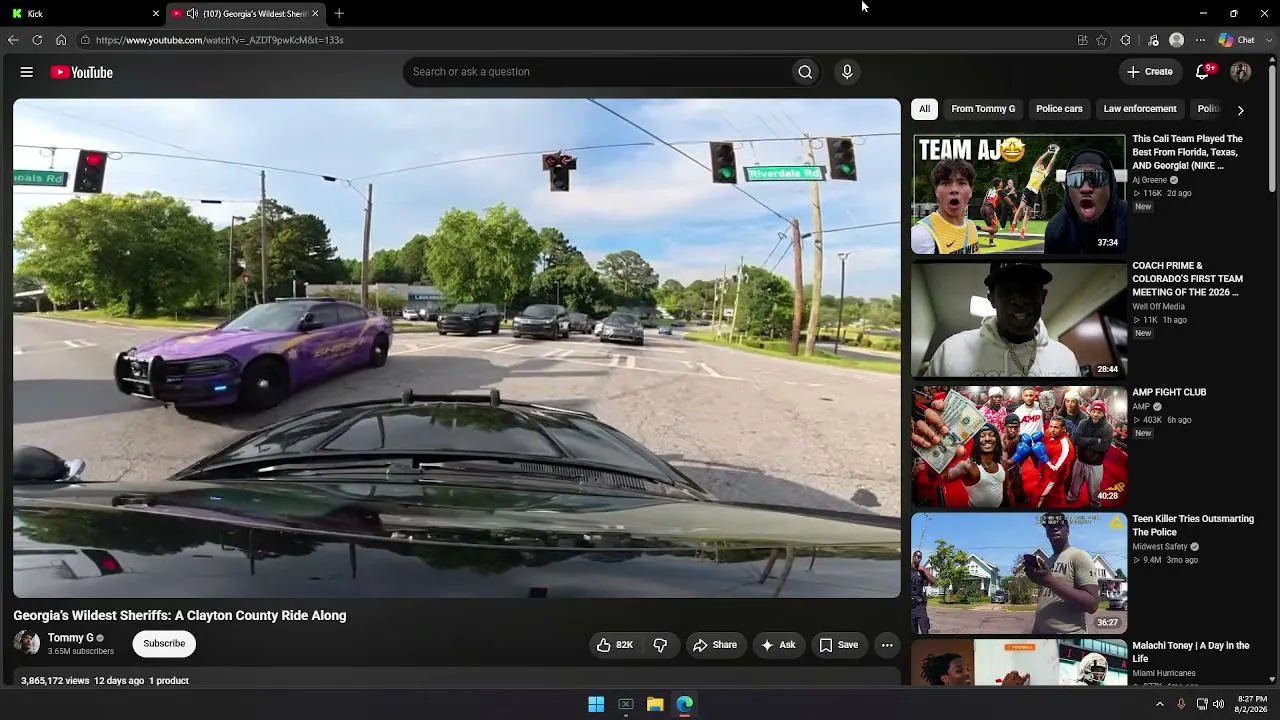Reload the page in the browser
This screenshot has height=720, width=1280.
pos(37,40)
